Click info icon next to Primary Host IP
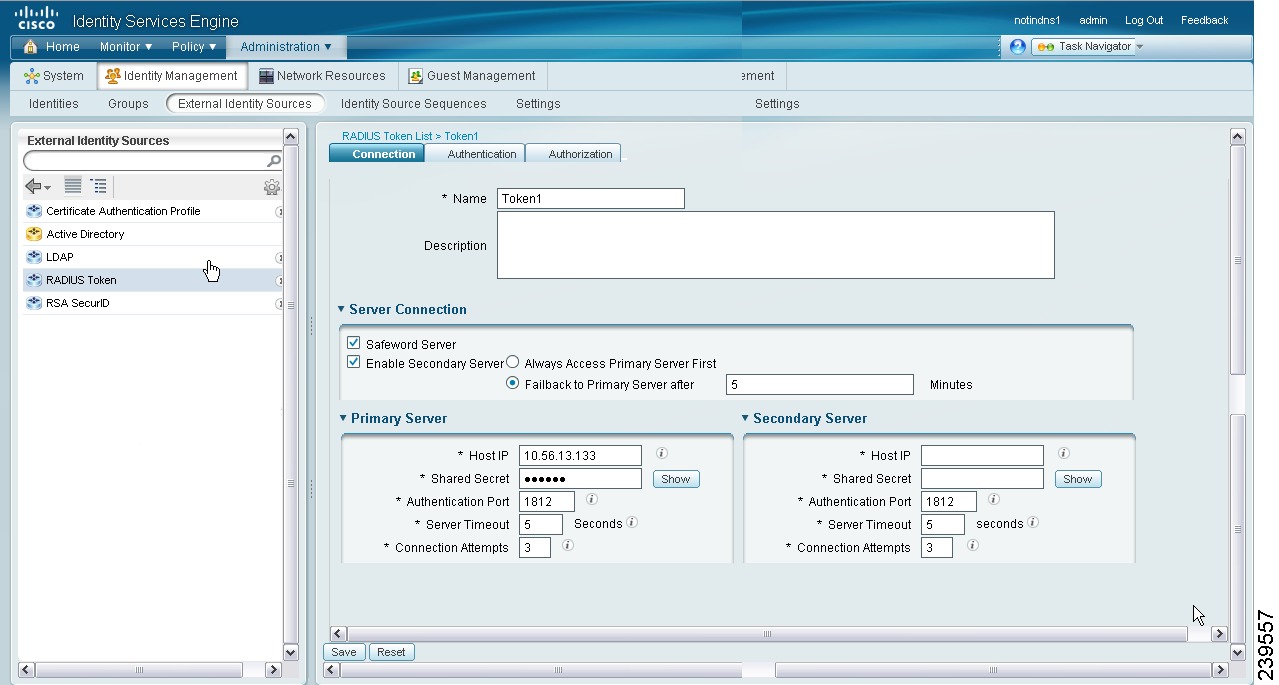 [661, 453]
